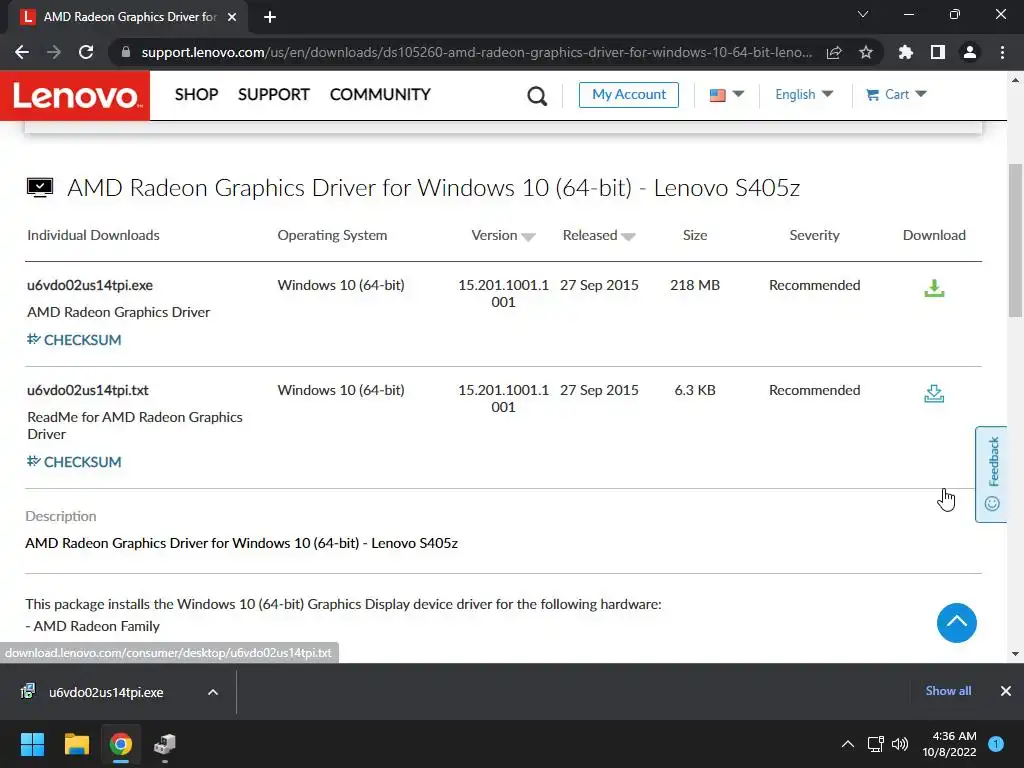The width and height of the screenshot is (1024, 768).
Task: Open the SHOP menu
Action: click(197, 95)
